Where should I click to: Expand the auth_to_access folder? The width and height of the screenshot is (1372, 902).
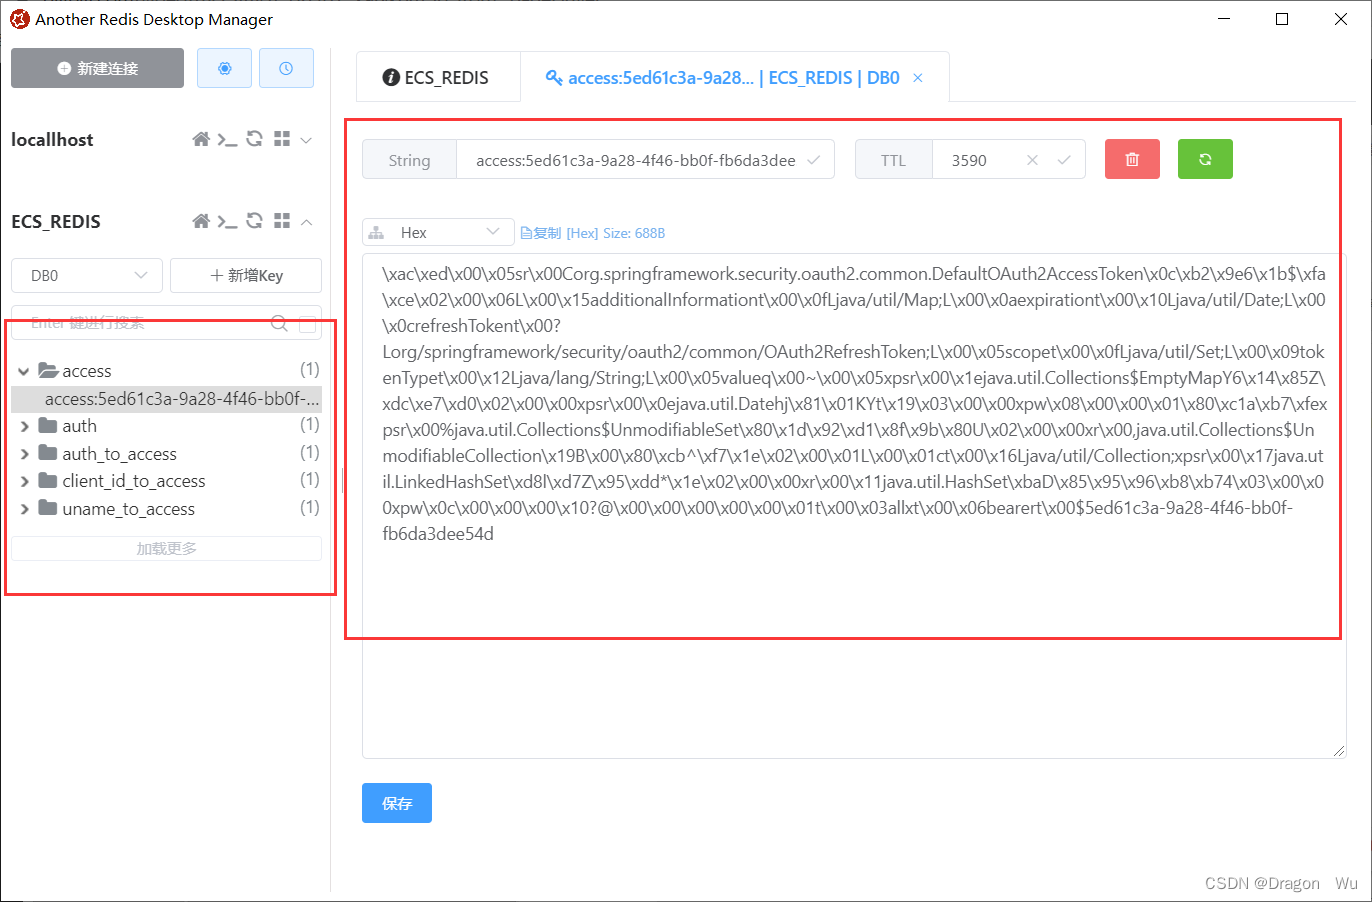(23, 453)
